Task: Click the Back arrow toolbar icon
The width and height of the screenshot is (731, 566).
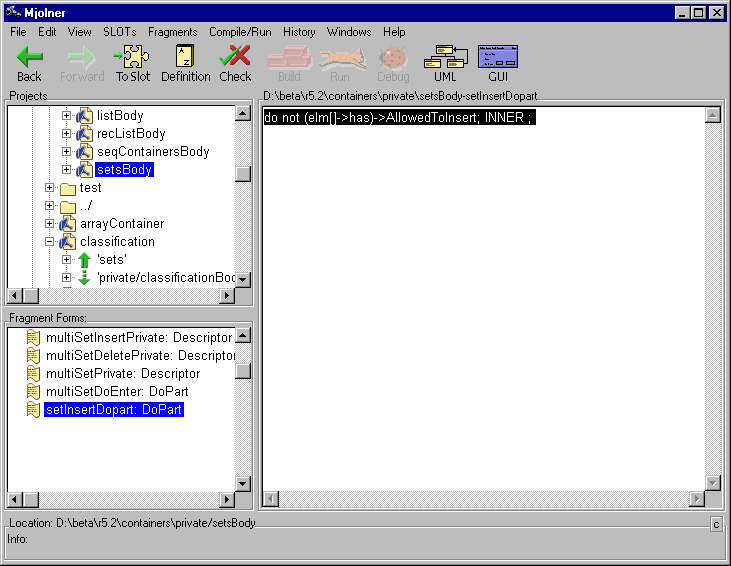Action: [x=30, y=57]
